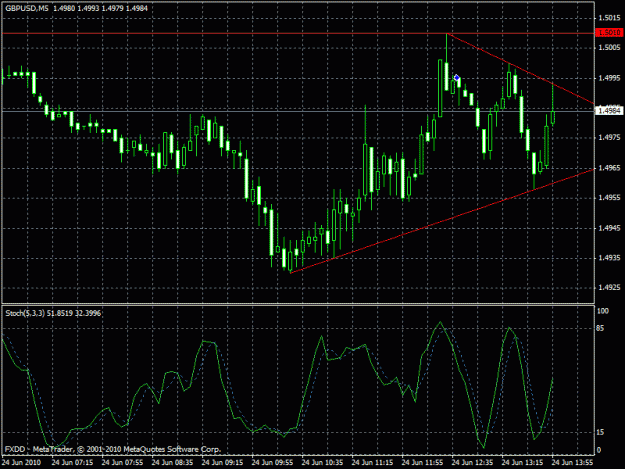Click the 1.5005 price scale label
Screen dimensions: 625x469
(609, 47)
